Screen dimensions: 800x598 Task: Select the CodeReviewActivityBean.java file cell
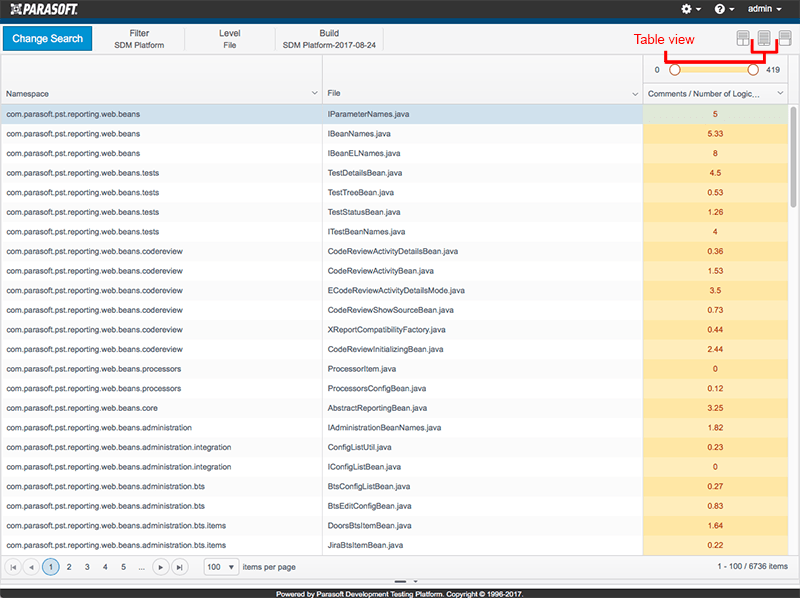click(x=482, y=271)
